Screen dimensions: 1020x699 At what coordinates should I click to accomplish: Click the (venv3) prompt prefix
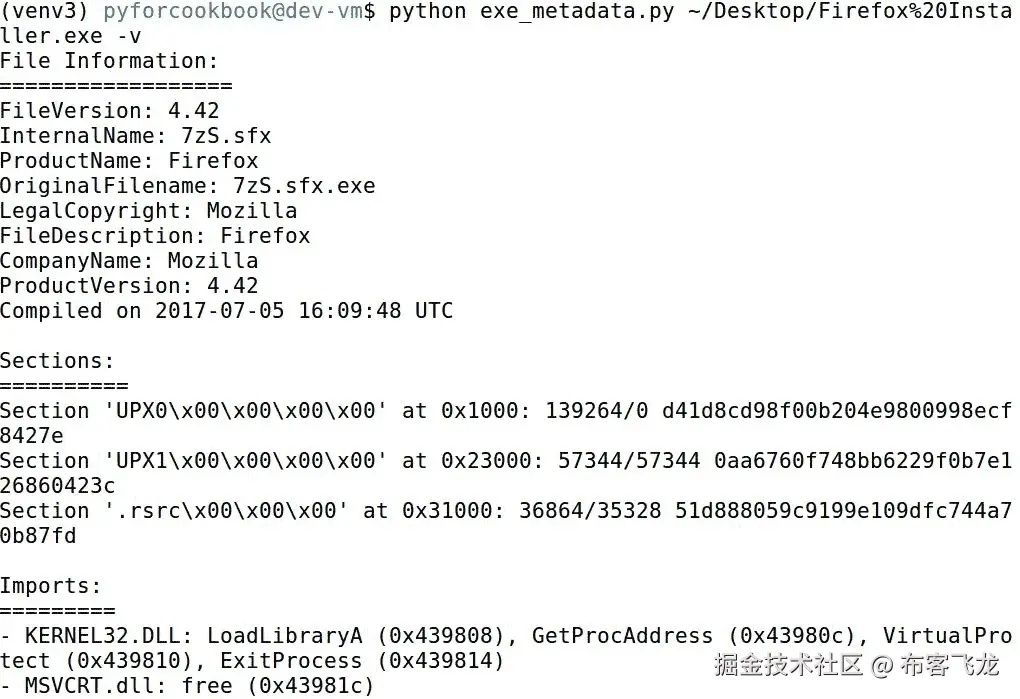coord(45,12)
